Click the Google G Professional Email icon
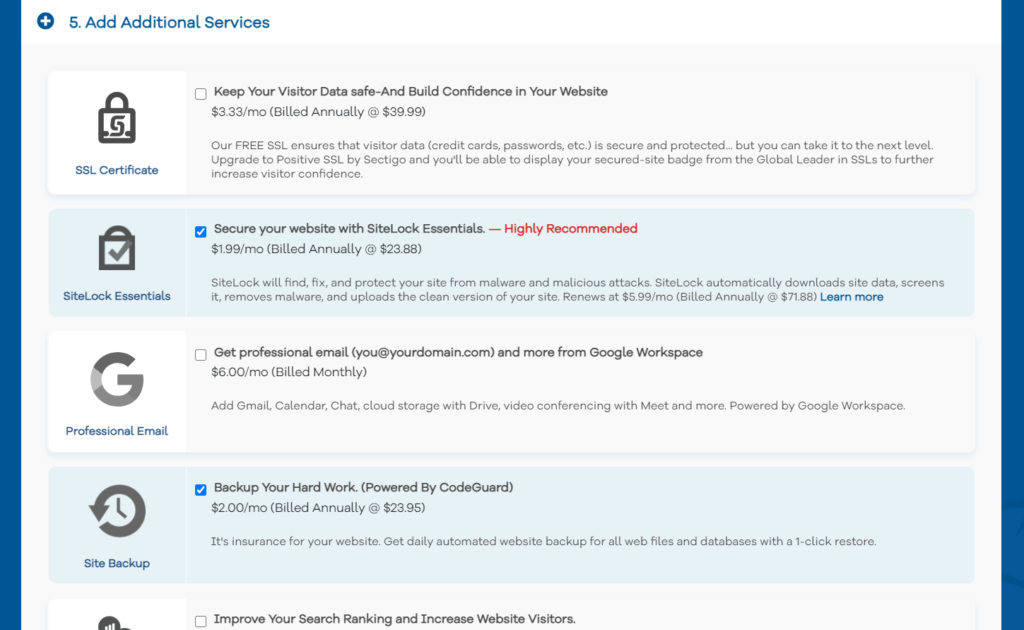1024x630 pixels. (117, 379)
